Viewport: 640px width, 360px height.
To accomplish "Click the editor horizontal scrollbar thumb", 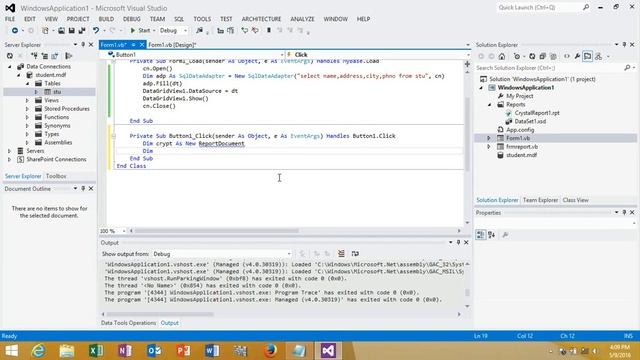I will [217, 231].
